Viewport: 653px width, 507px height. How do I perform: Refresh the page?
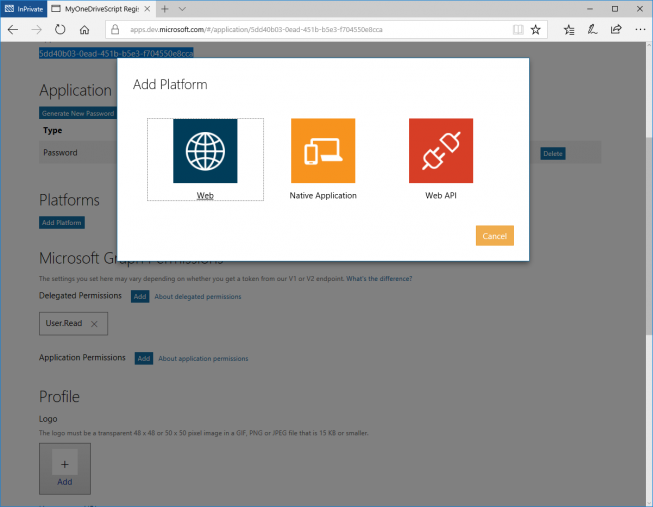(60, 30)
